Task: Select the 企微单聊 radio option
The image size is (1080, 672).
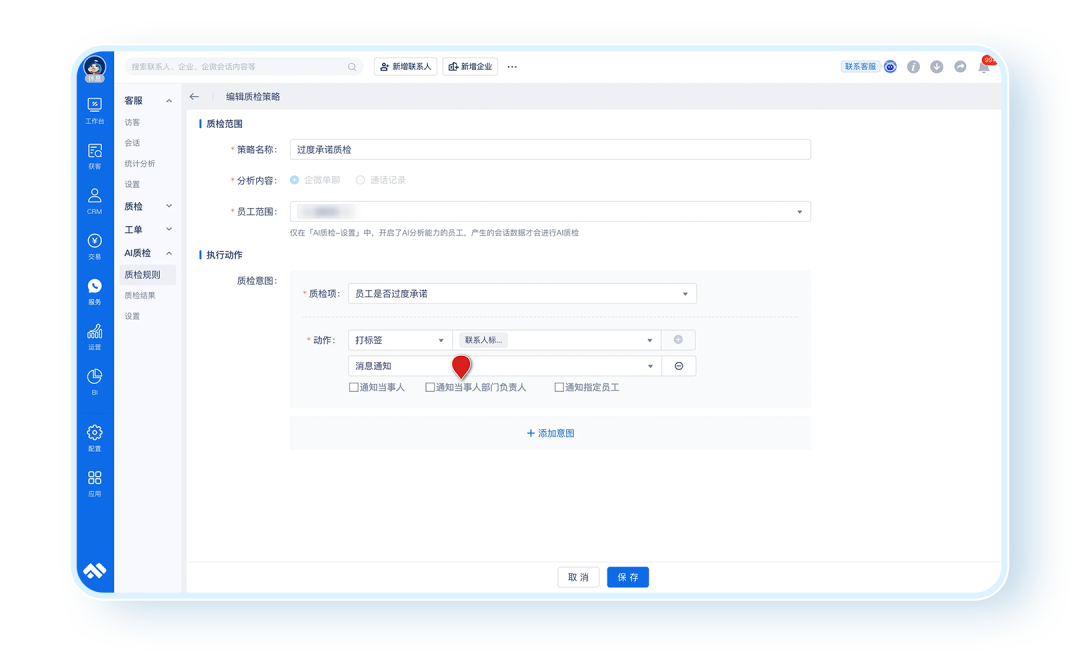Action: [x=295, y=180]
